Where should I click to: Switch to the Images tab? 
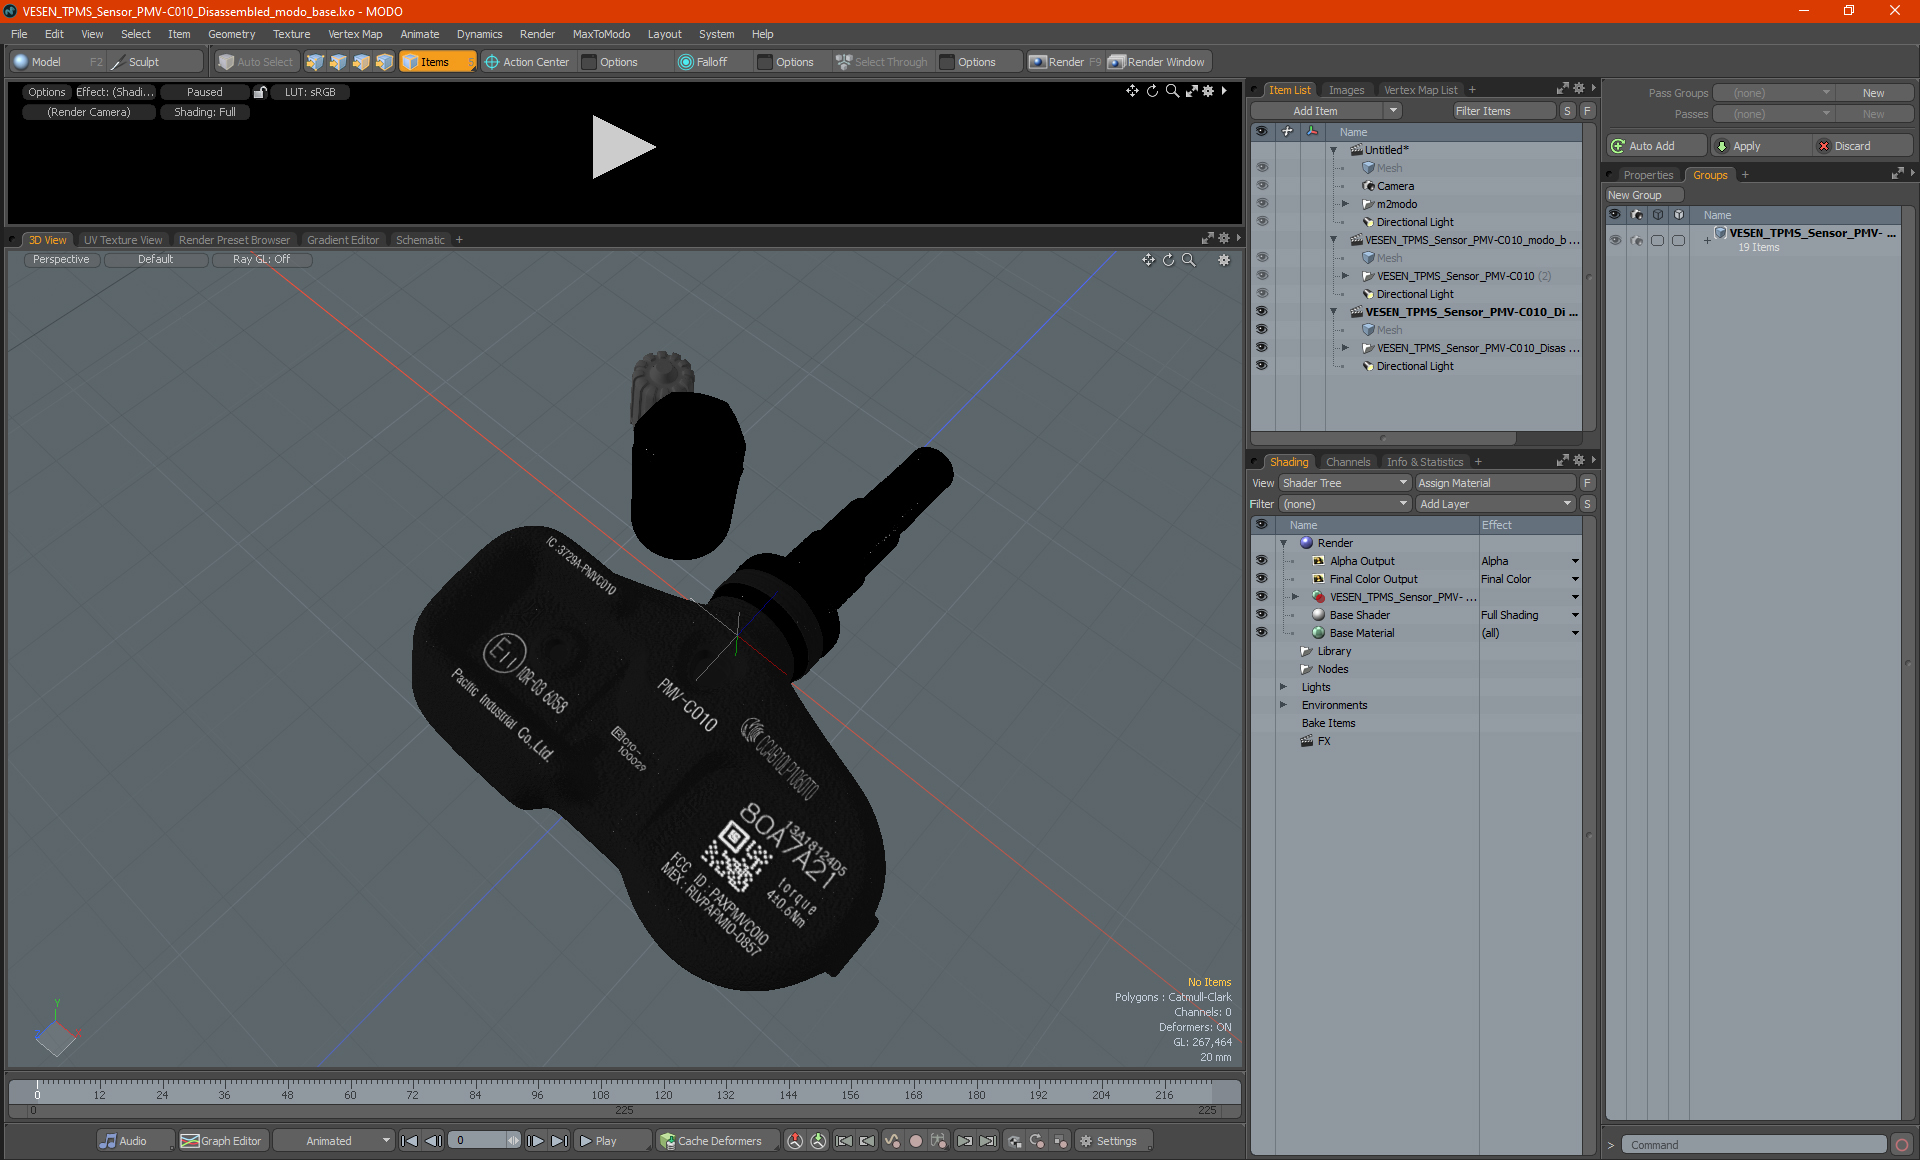(x=1346, y=90)
